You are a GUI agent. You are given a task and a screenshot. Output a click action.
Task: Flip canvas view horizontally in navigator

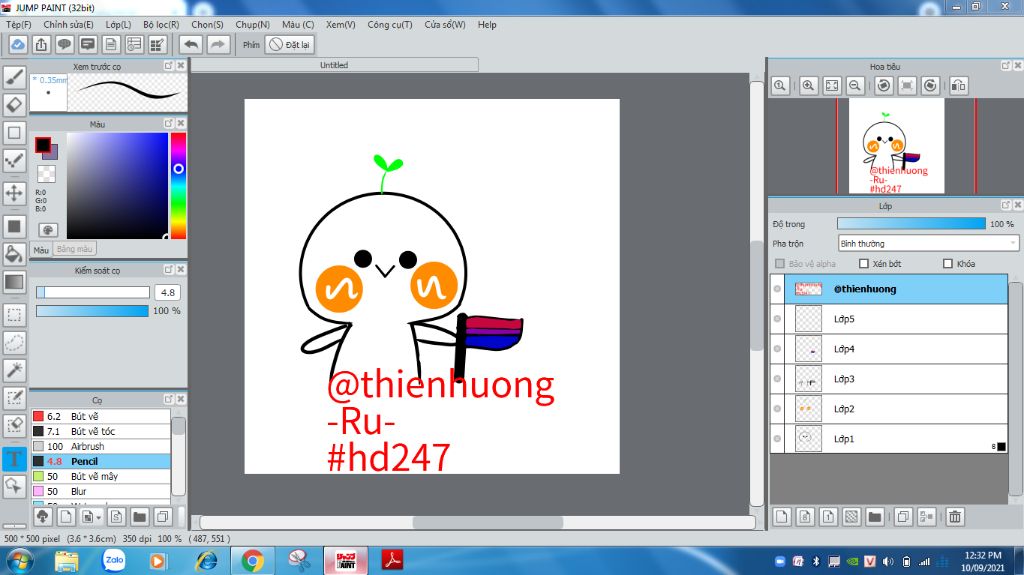(959, 86)
